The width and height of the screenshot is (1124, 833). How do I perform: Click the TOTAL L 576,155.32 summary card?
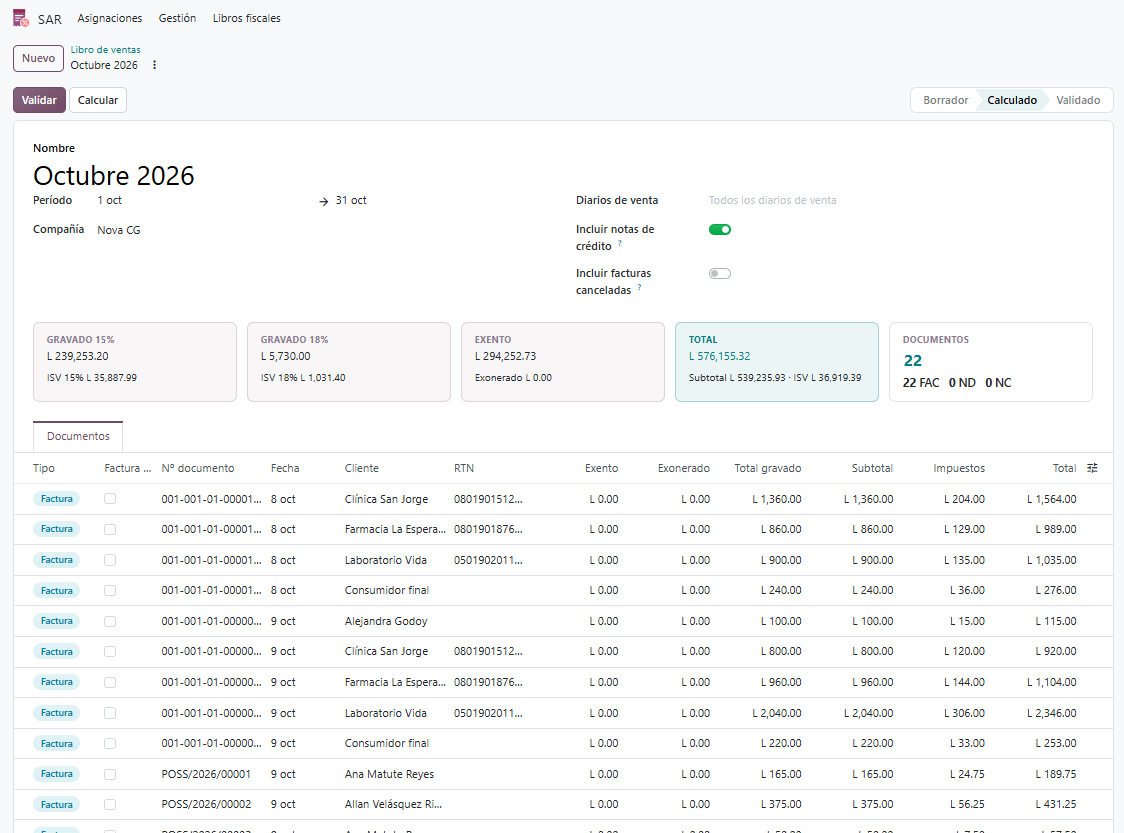click(776, 362)
